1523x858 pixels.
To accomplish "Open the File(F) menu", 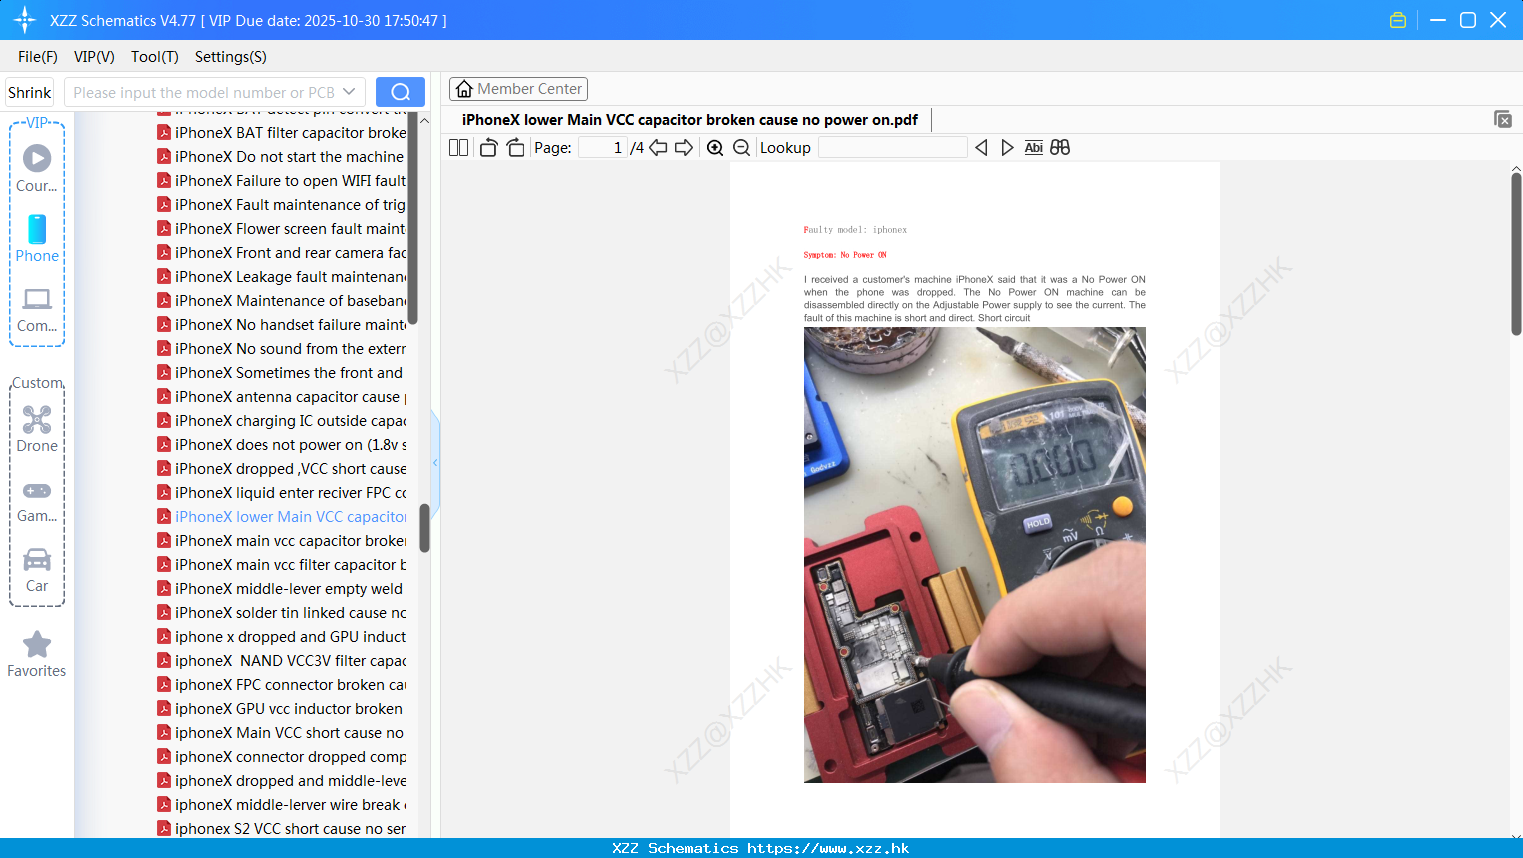I will (x=38, y=57).
